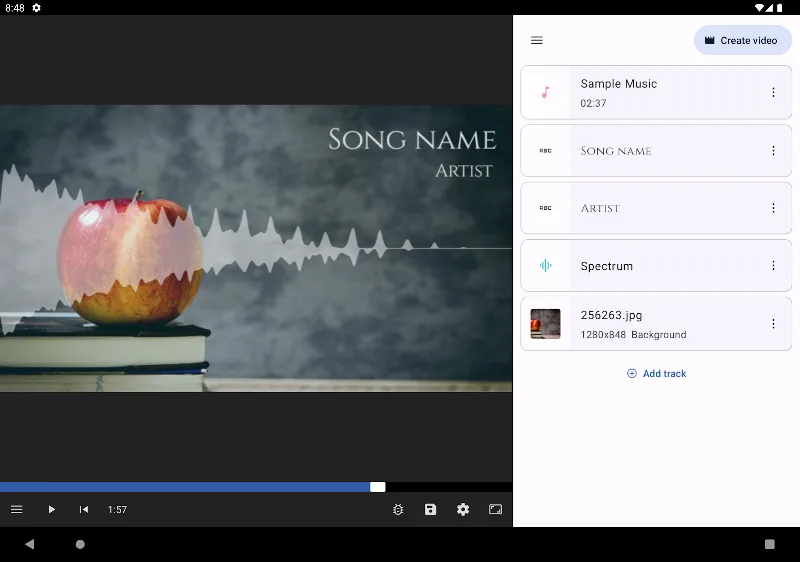This screenshot has height=562, width=800.
Task: Open player settings gear
Action: pyautogui.click(x=463, y=509)
